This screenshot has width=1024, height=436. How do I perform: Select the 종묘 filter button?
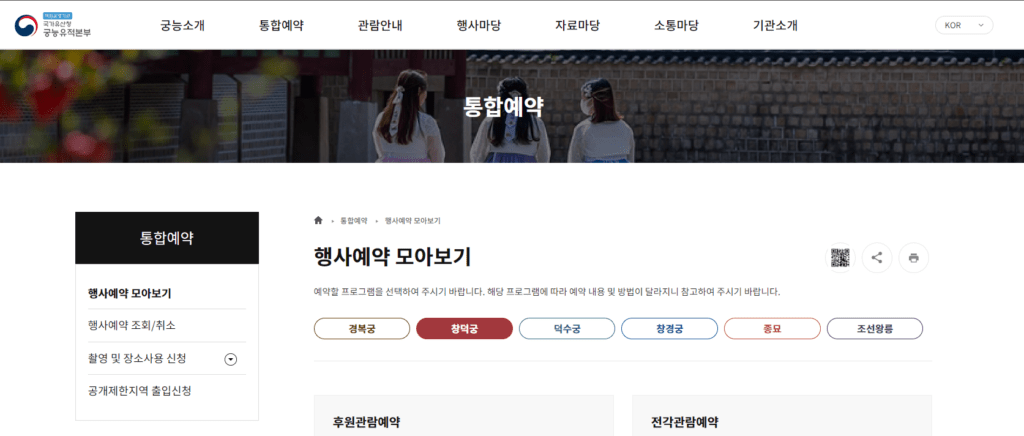tap(772, 328)
